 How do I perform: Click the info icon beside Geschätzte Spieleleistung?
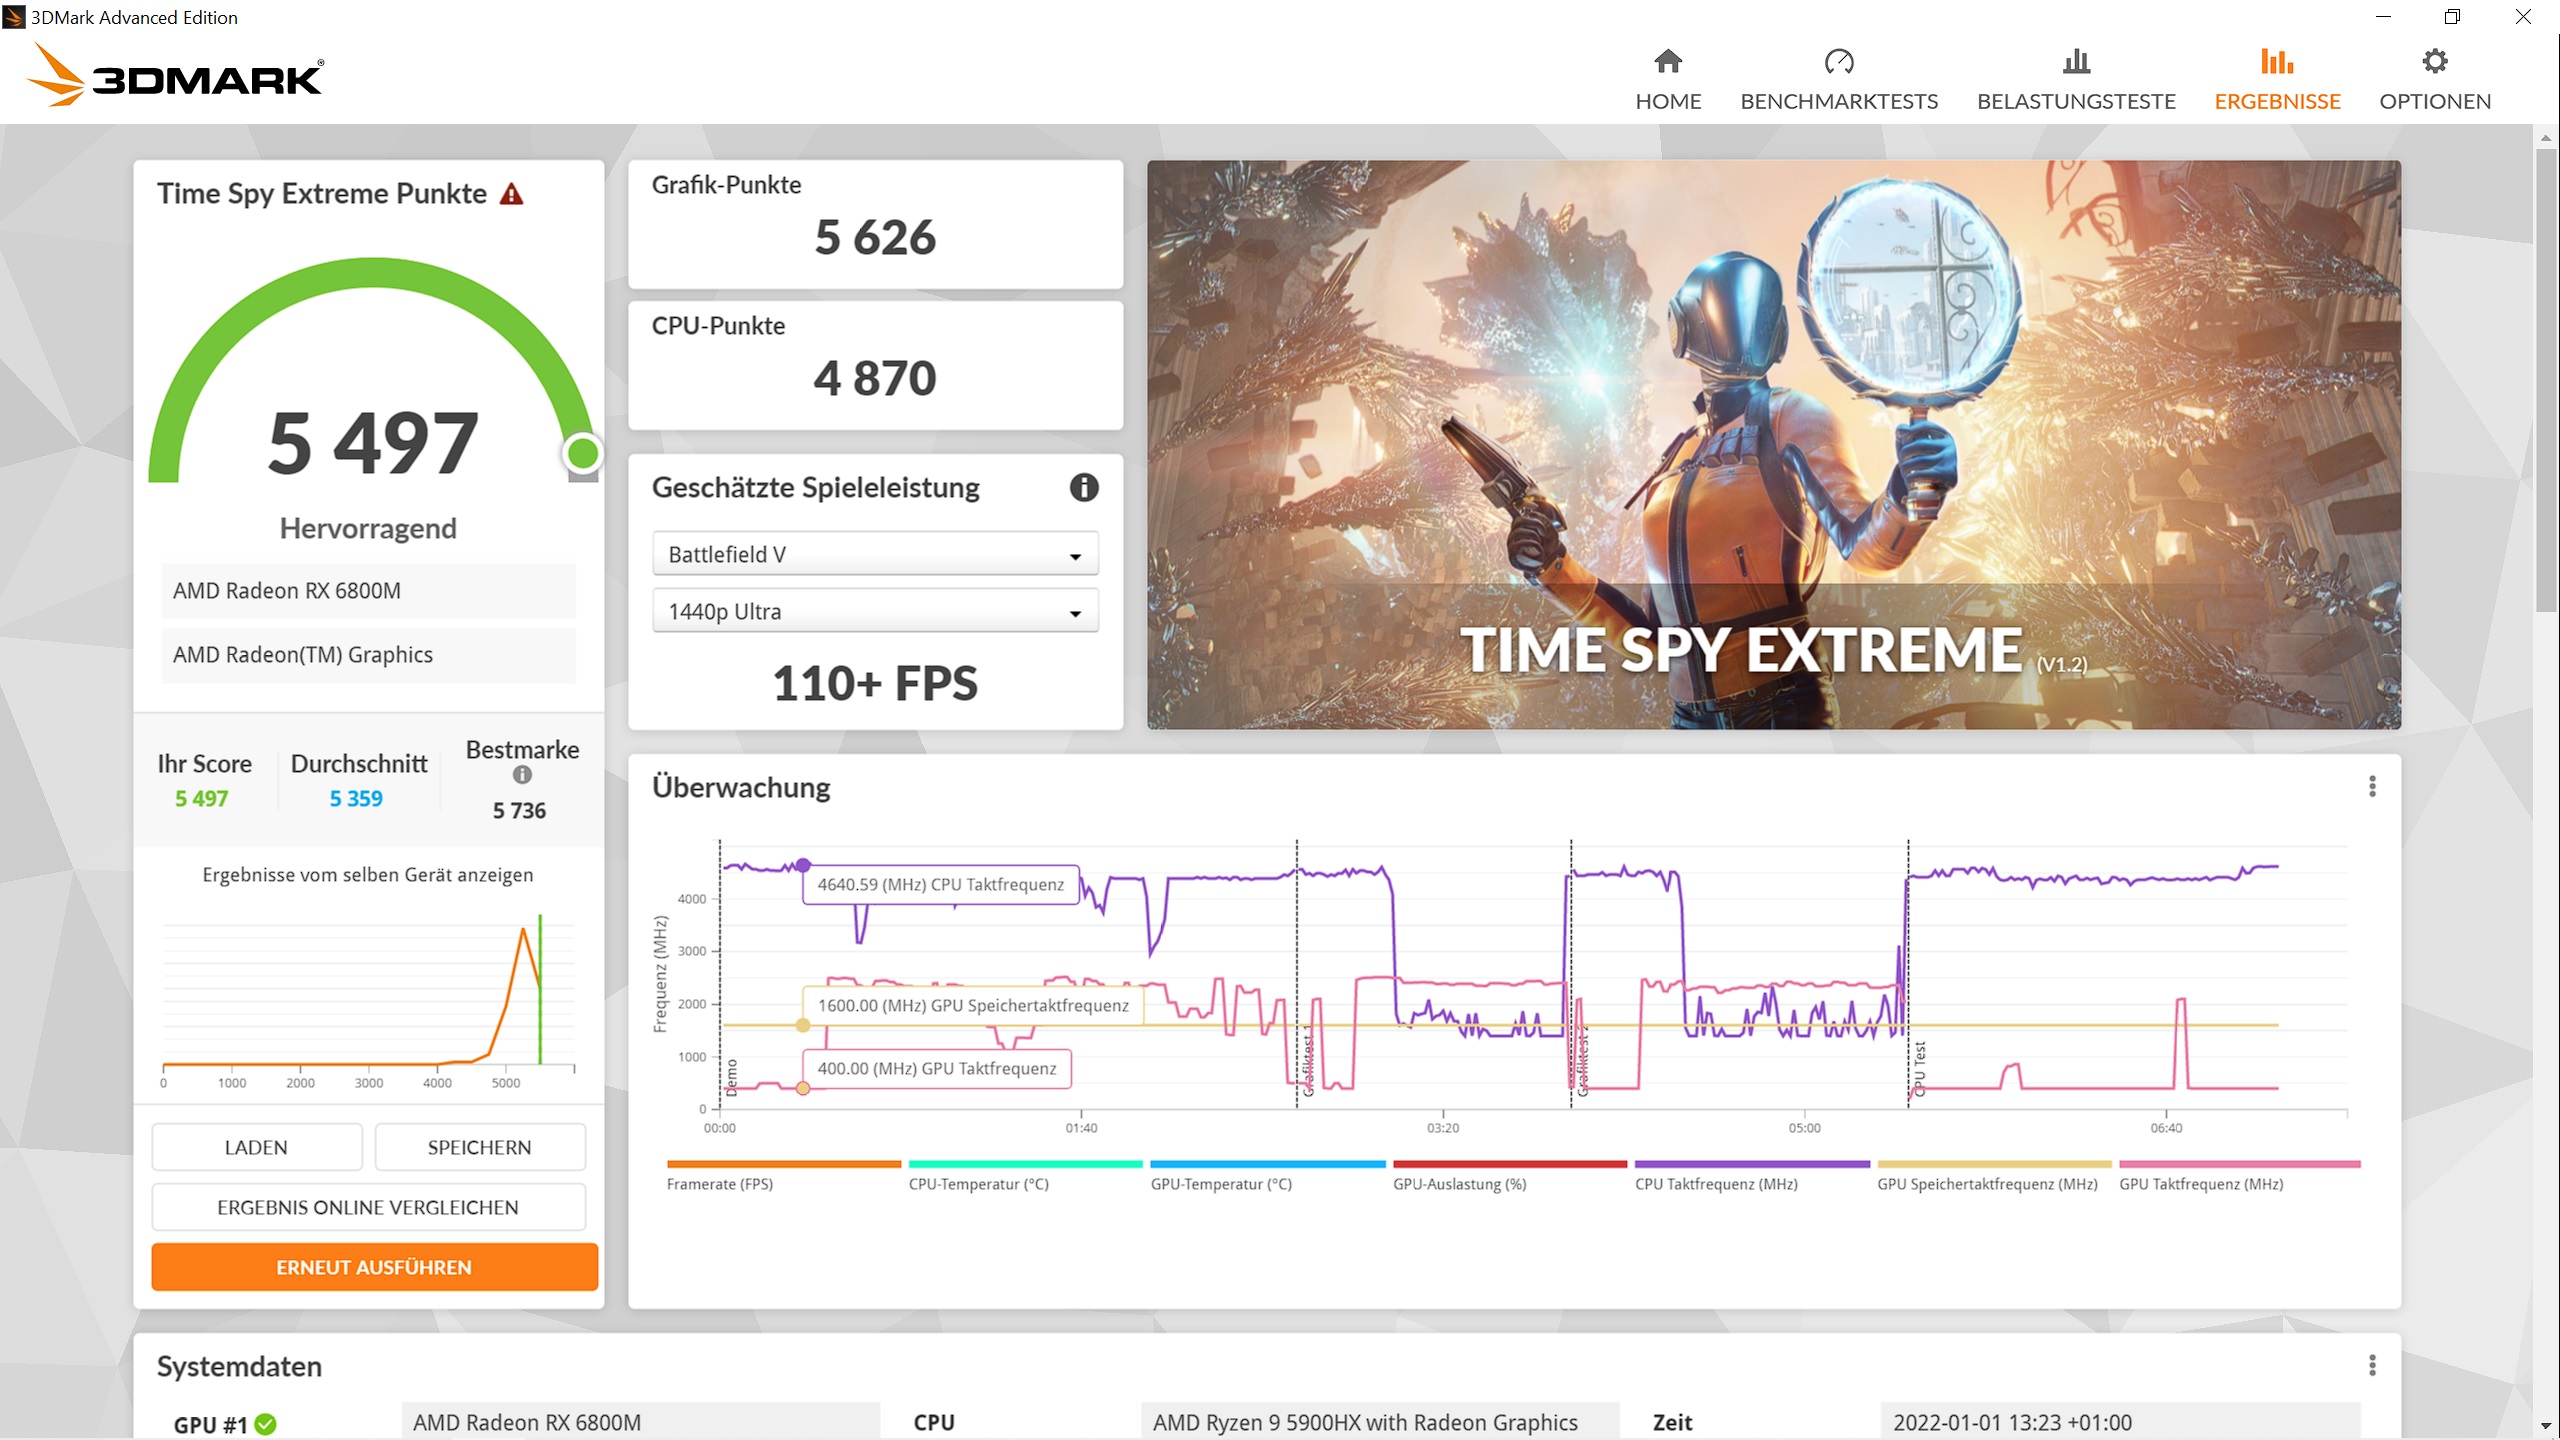1083,488
